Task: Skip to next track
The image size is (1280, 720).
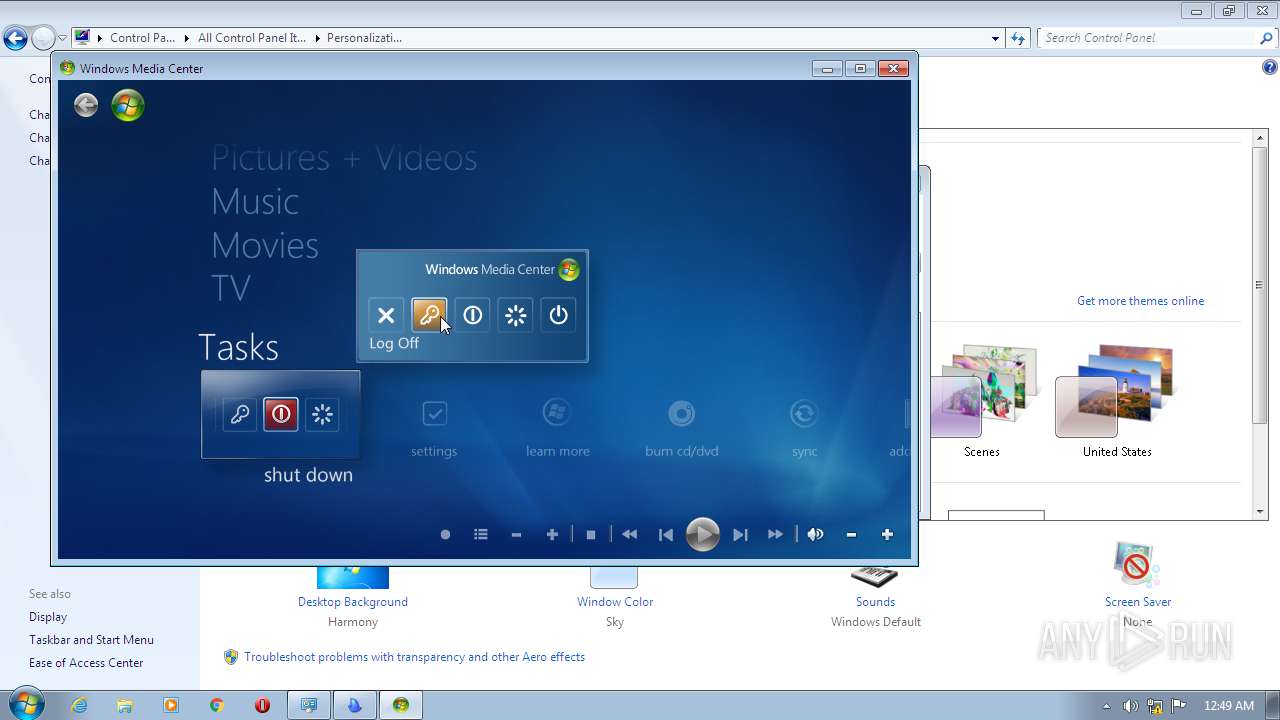Action: [740, 535]
